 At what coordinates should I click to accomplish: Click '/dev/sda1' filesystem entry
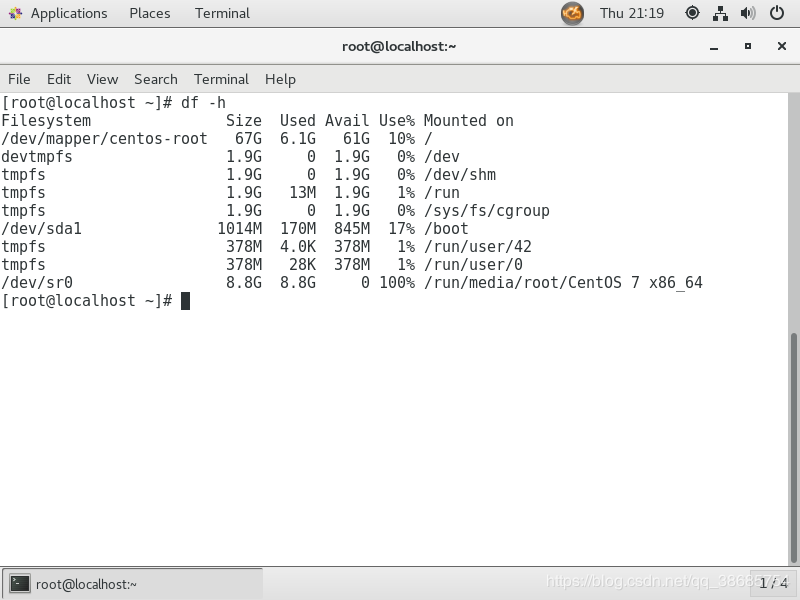pyautogui.click(x=41, y=229)
